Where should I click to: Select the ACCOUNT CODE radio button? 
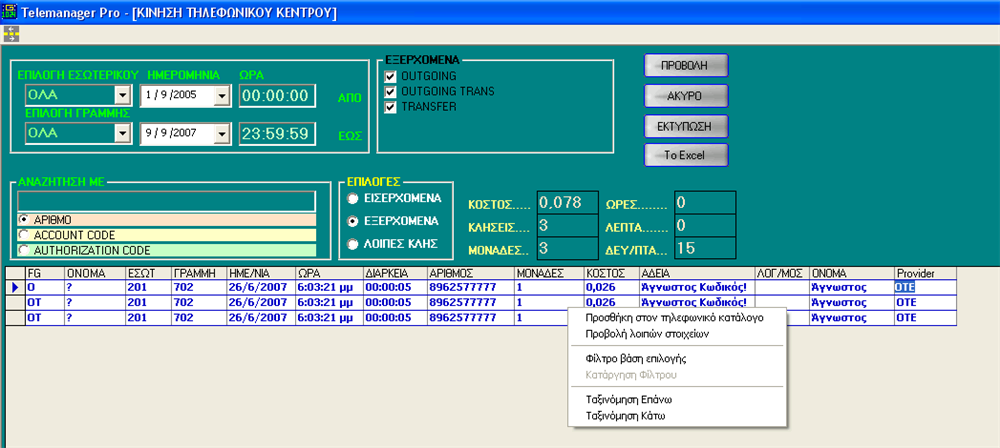coord(26,235)
